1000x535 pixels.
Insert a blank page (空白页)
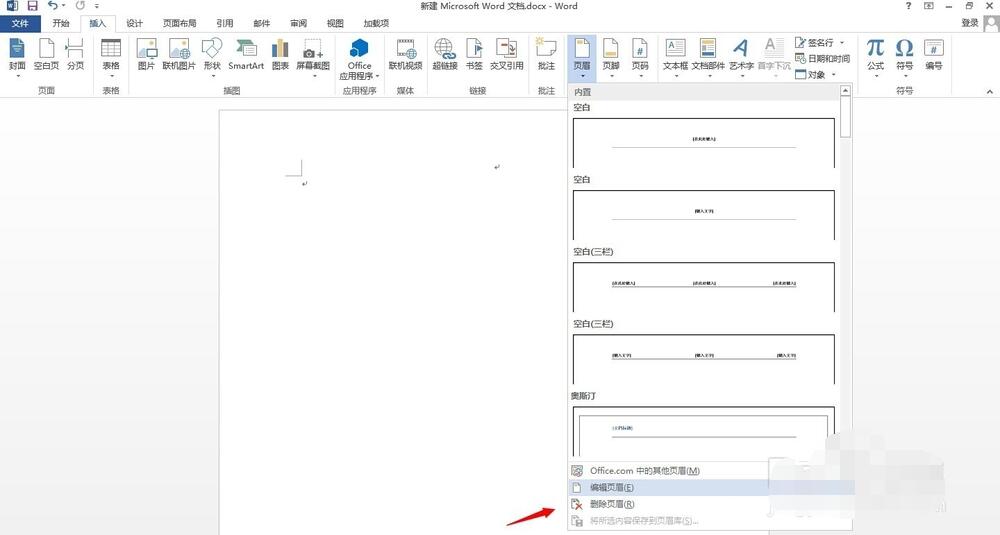[x=46, y=55]
